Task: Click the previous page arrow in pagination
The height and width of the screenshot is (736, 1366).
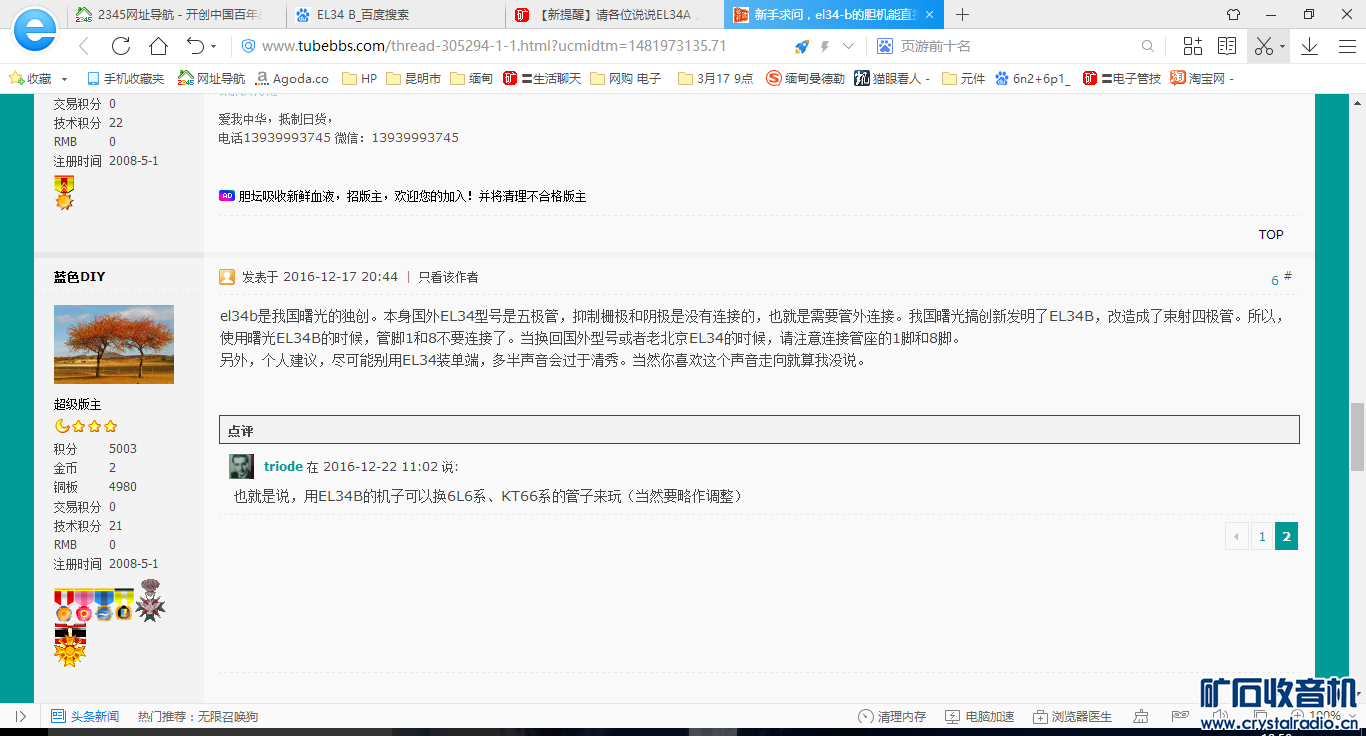Action: coord(1237,537)
